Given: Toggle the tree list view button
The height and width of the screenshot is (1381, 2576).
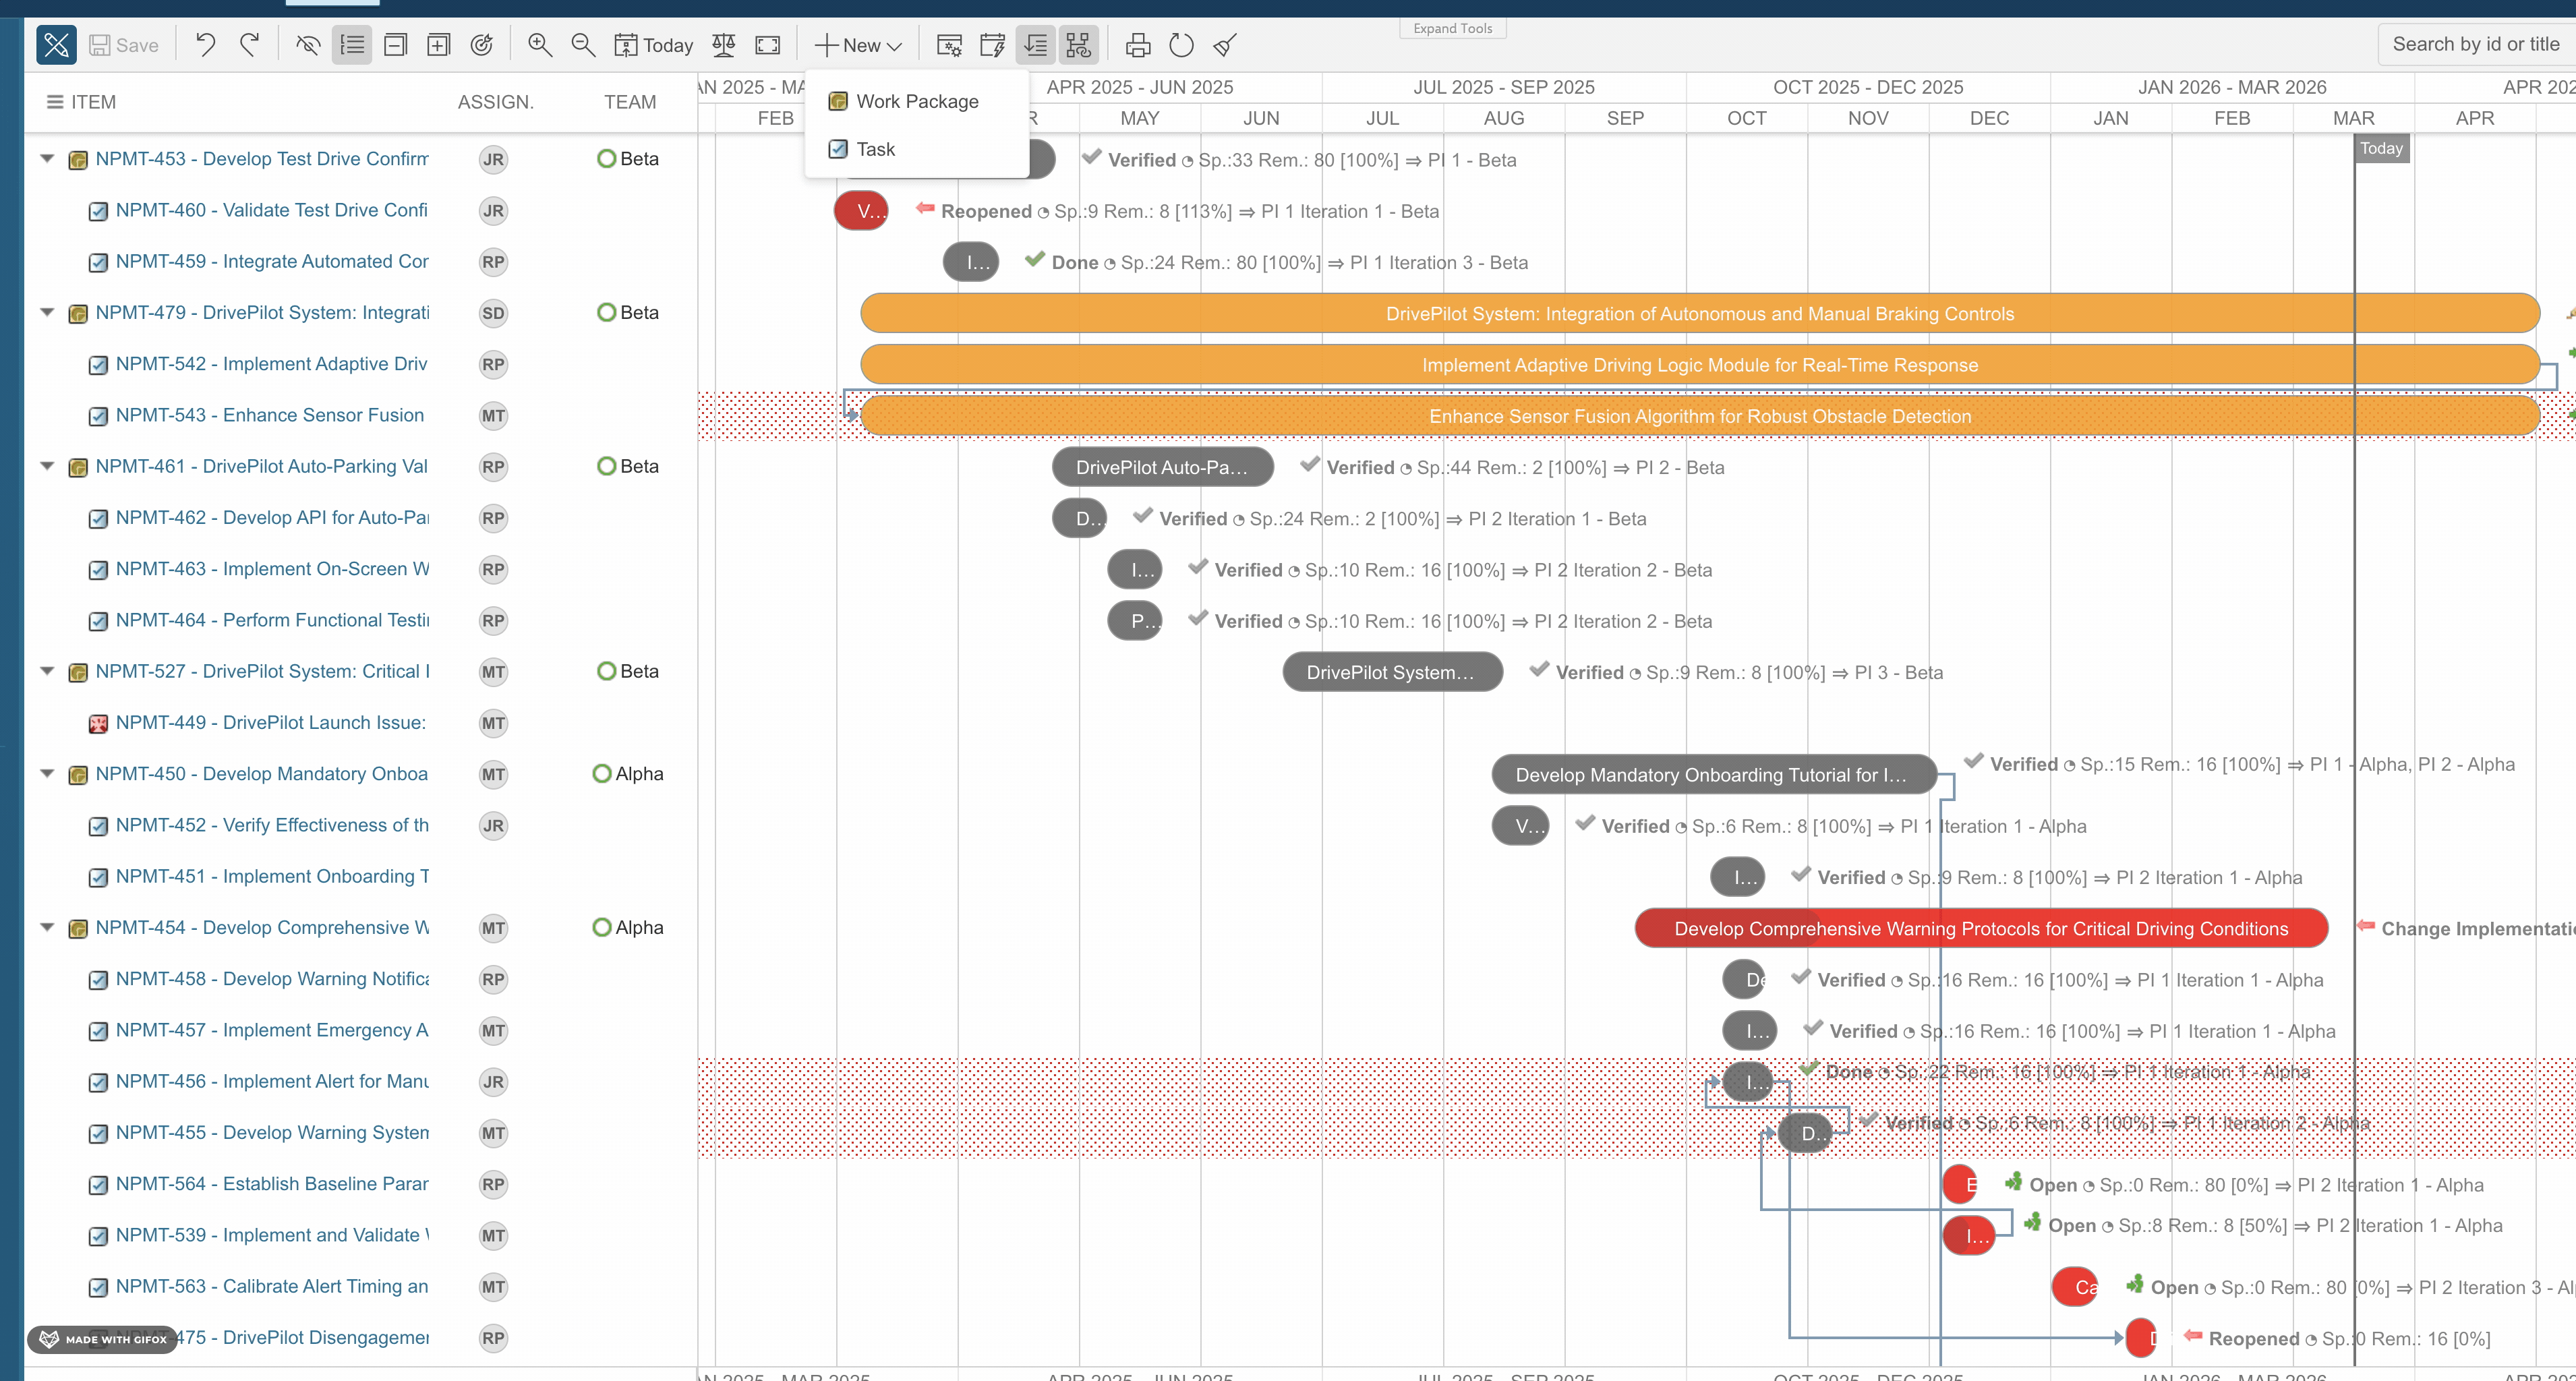Looking at the screenshot, I should coord(352,45).
